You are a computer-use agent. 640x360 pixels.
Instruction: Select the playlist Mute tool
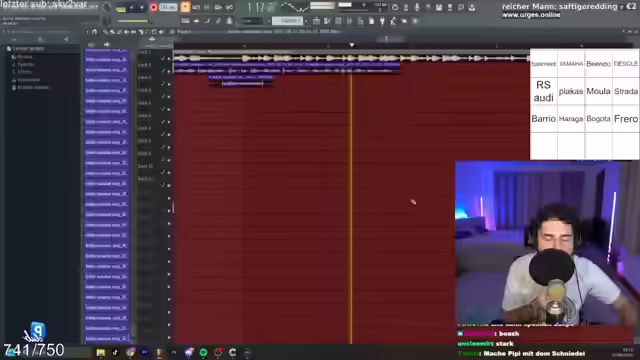(126, 32)
